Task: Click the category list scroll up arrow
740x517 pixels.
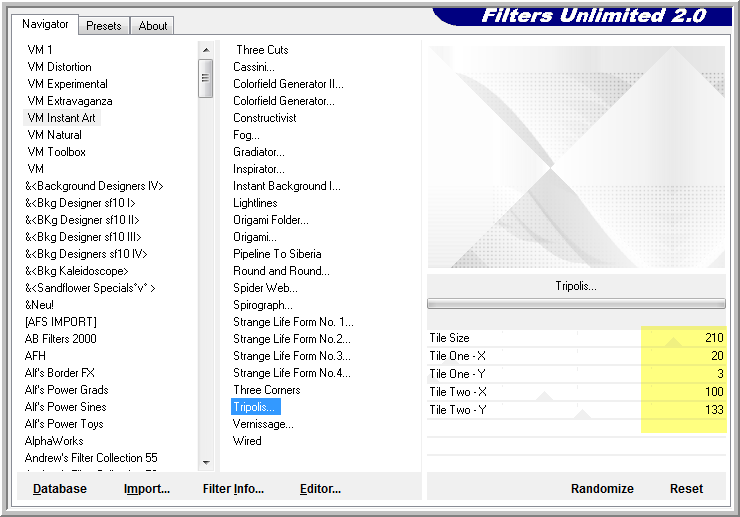Action: [x=206, y=50]
